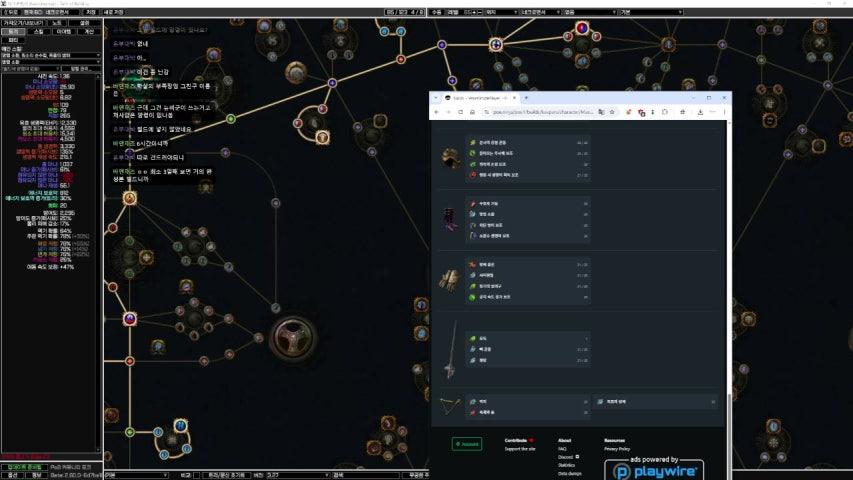Bookmark the page with the star icon

pos(612,112)
